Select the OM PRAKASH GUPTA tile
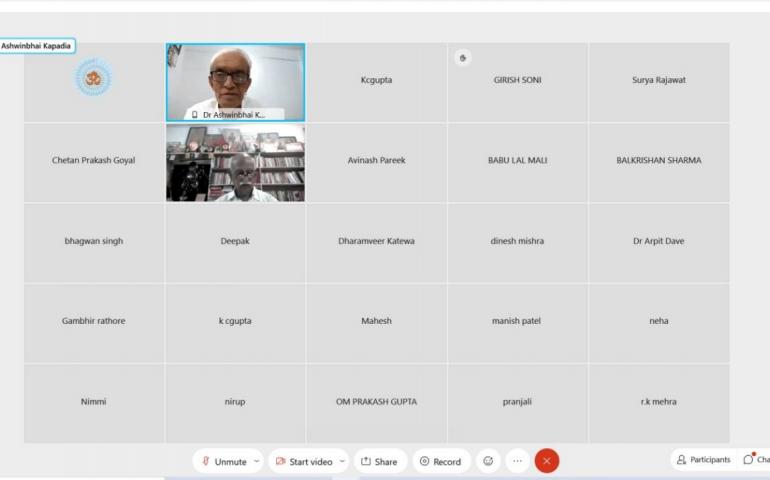The width and height of the screenshot is (770, 480). pyautogui.click(x=377, y=403)
